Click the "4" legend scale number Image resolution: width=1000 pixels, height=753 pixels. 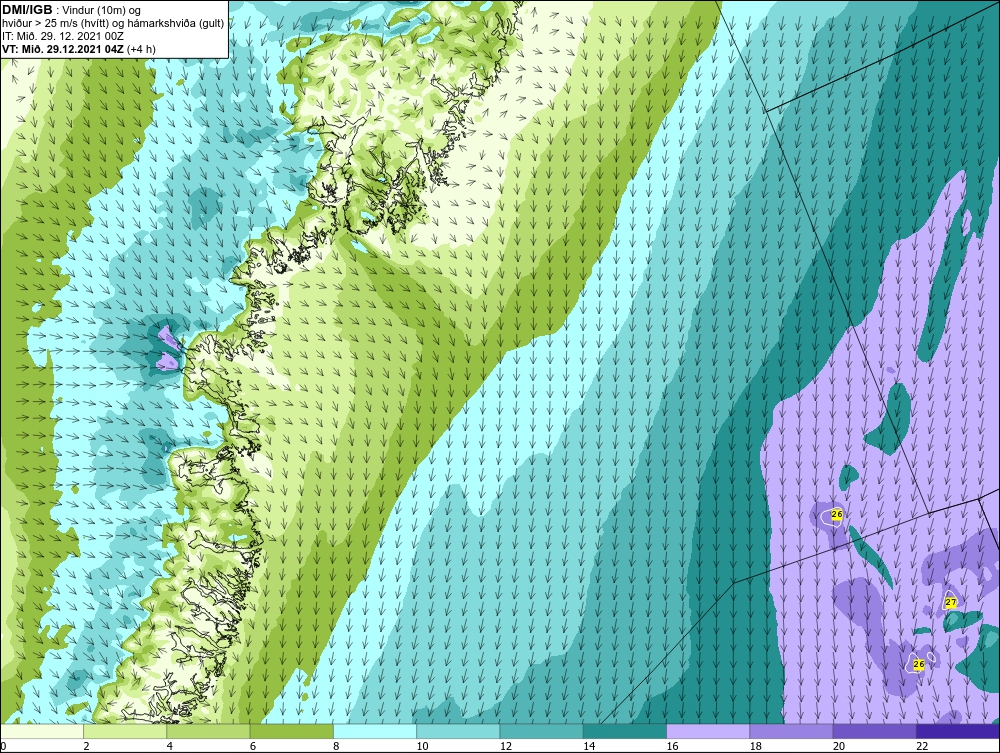pos(170,747)
